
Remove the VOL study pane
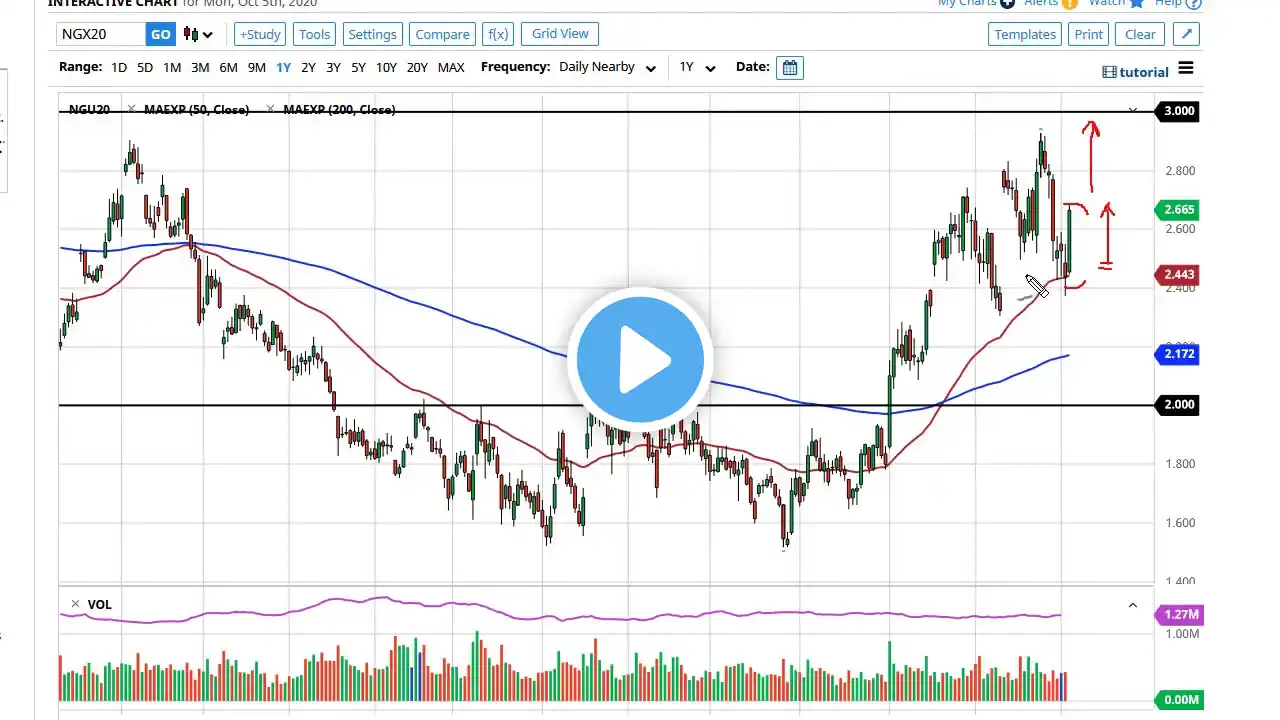[75, 604]
